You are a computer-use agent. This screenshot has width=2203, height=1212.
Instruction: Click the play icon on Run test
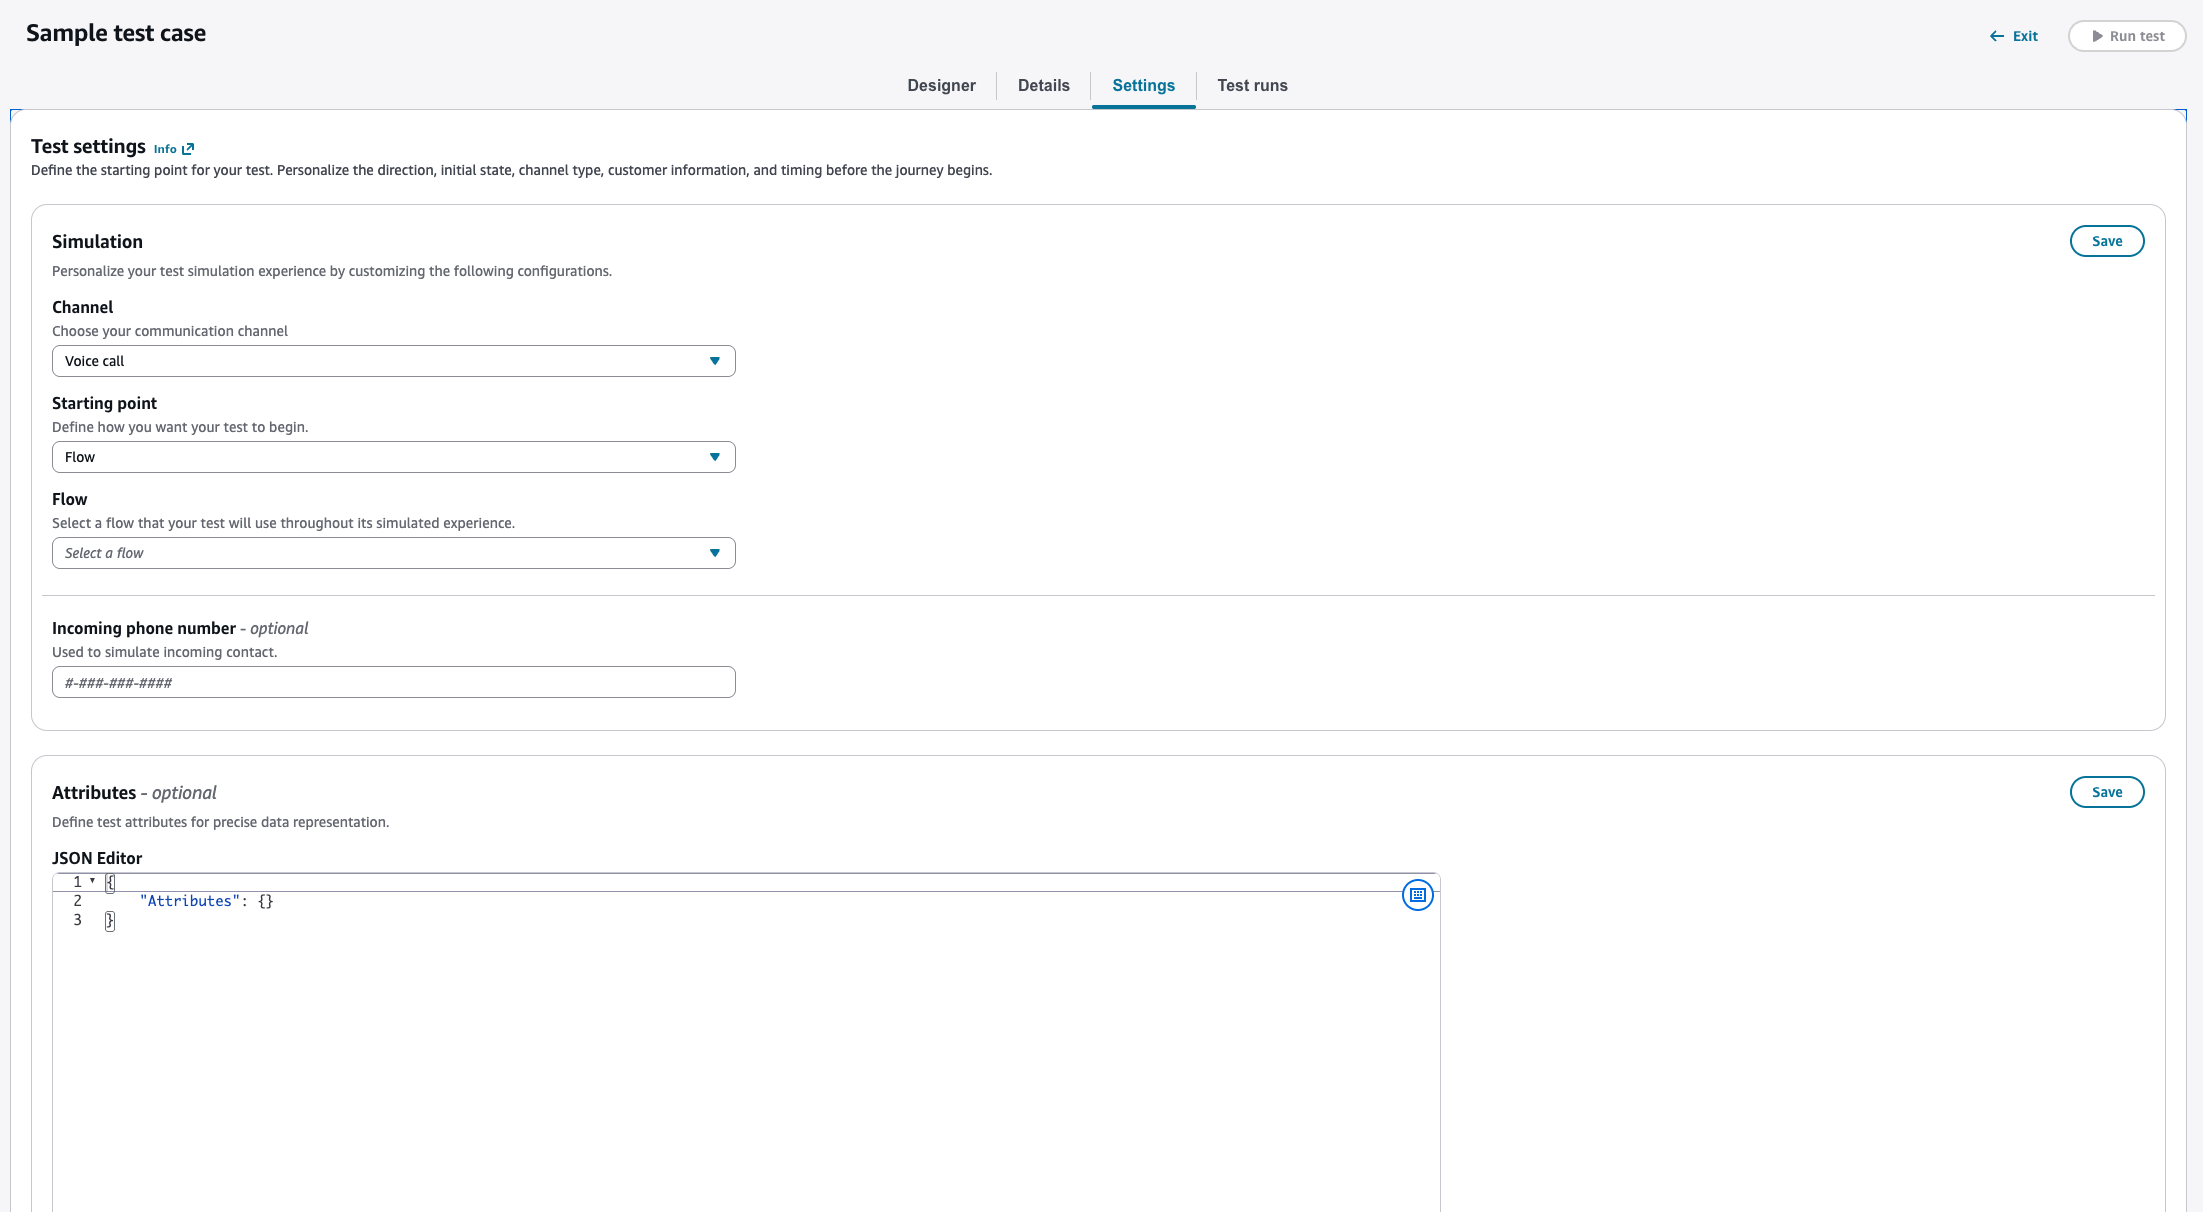click(2097, 36)
